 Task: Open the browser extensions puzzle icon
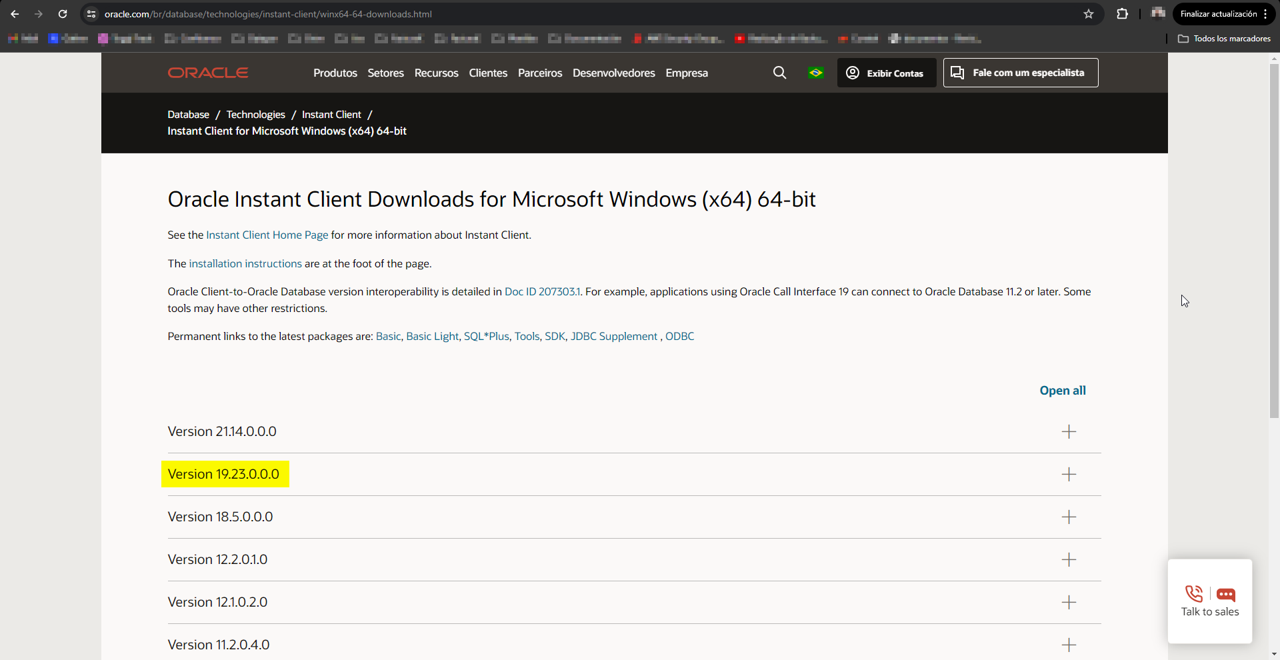point(1122,14)
